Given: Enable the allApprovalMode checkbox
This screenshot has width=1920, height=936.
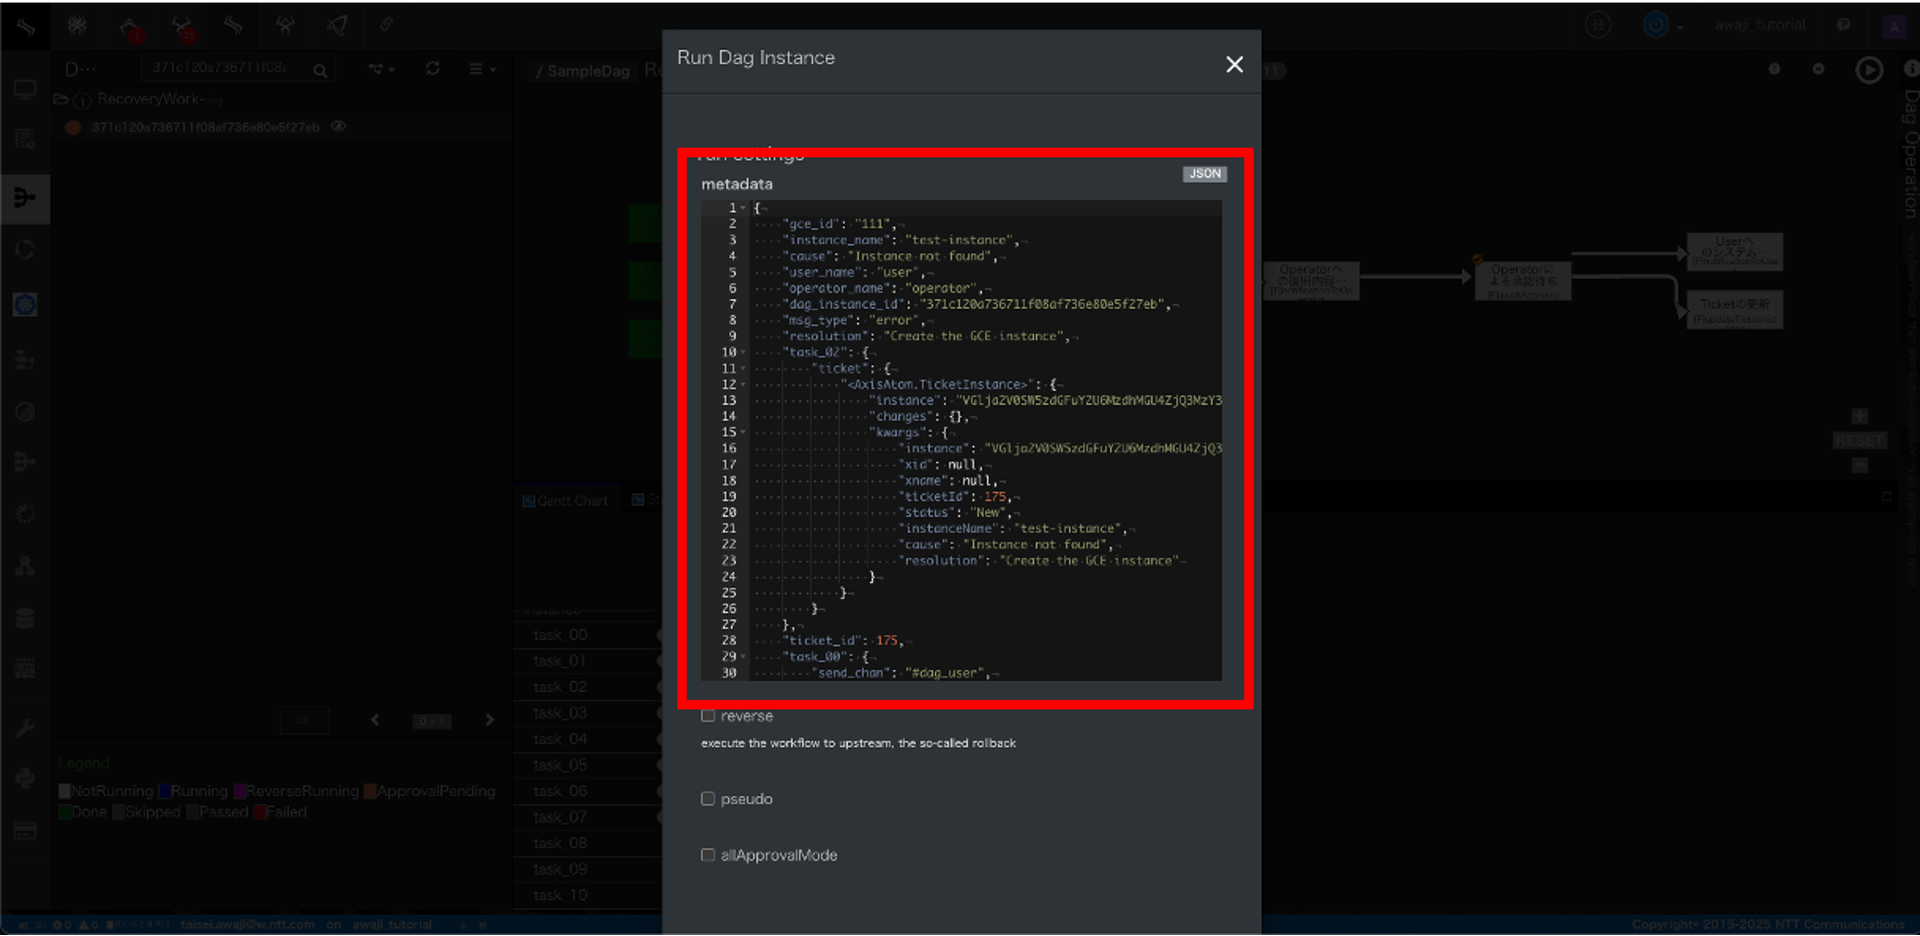Looking at the screenshot, I should click(708, 855).
